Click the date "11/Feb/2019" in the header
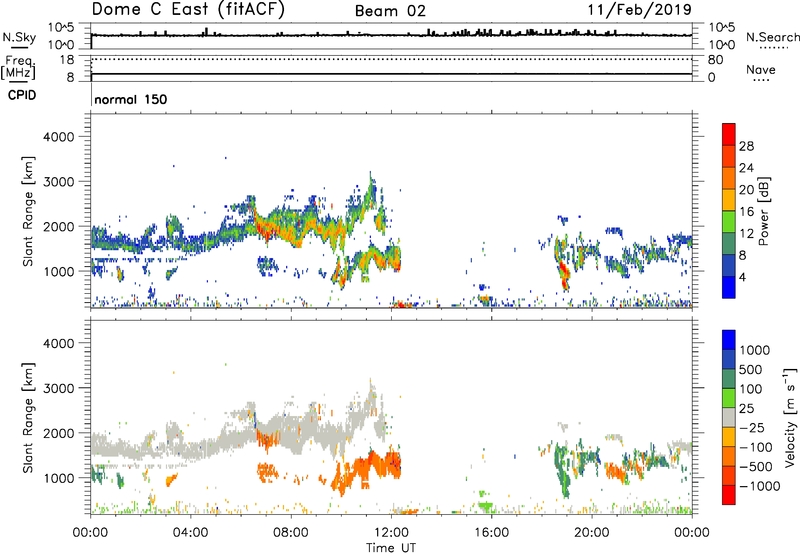This screenshot has height=554, width=800. click(639, 9)
